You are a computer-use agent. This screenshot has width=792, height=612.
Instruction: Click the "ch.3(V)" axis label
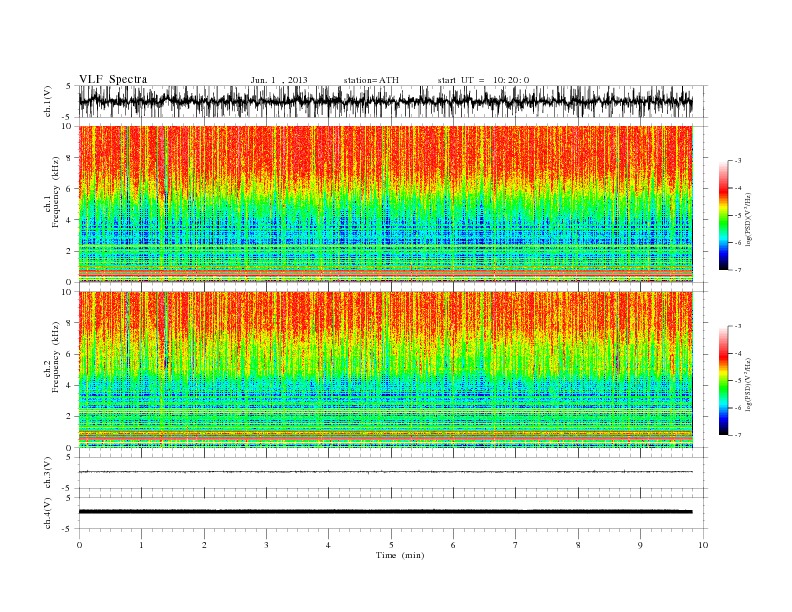[48, 473]
